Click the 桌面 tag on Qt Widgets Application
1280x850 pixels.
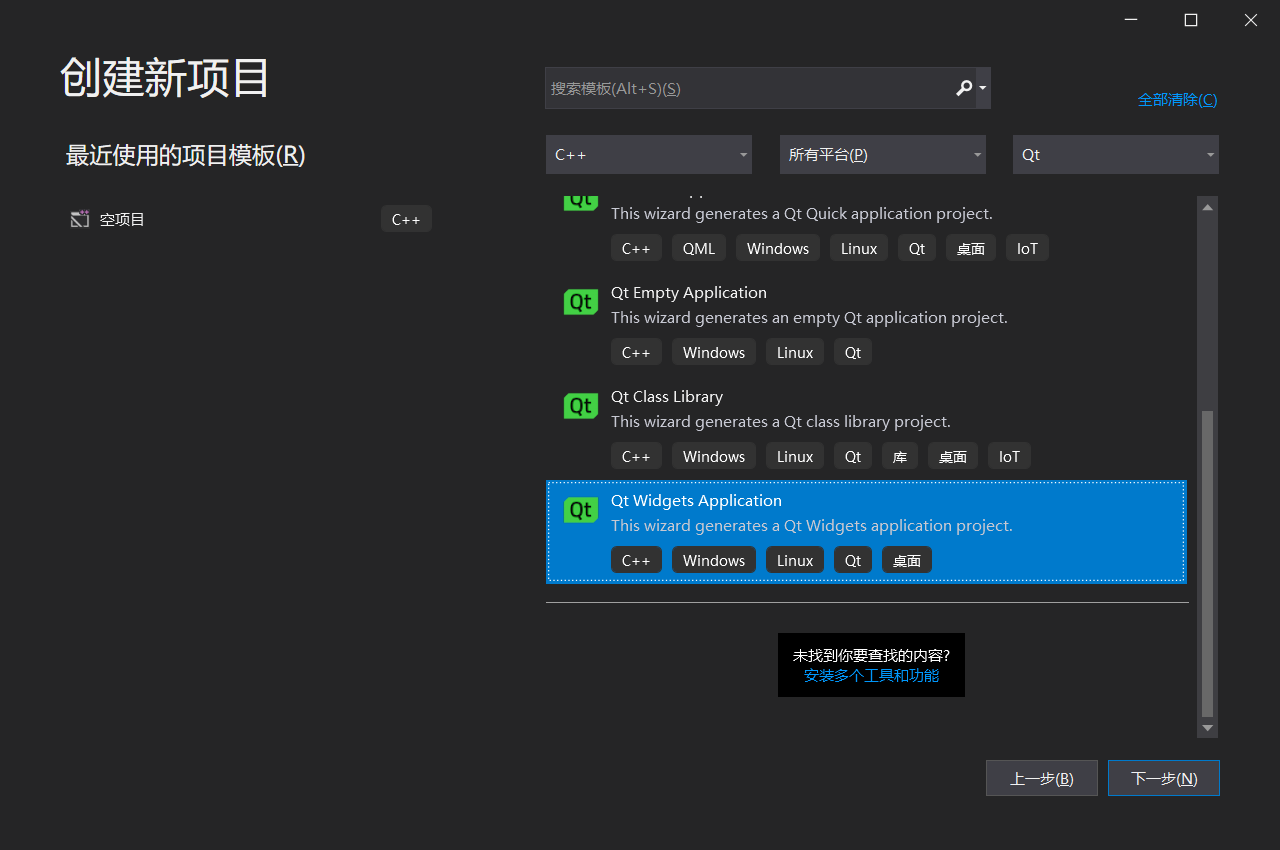click(906, 559)
